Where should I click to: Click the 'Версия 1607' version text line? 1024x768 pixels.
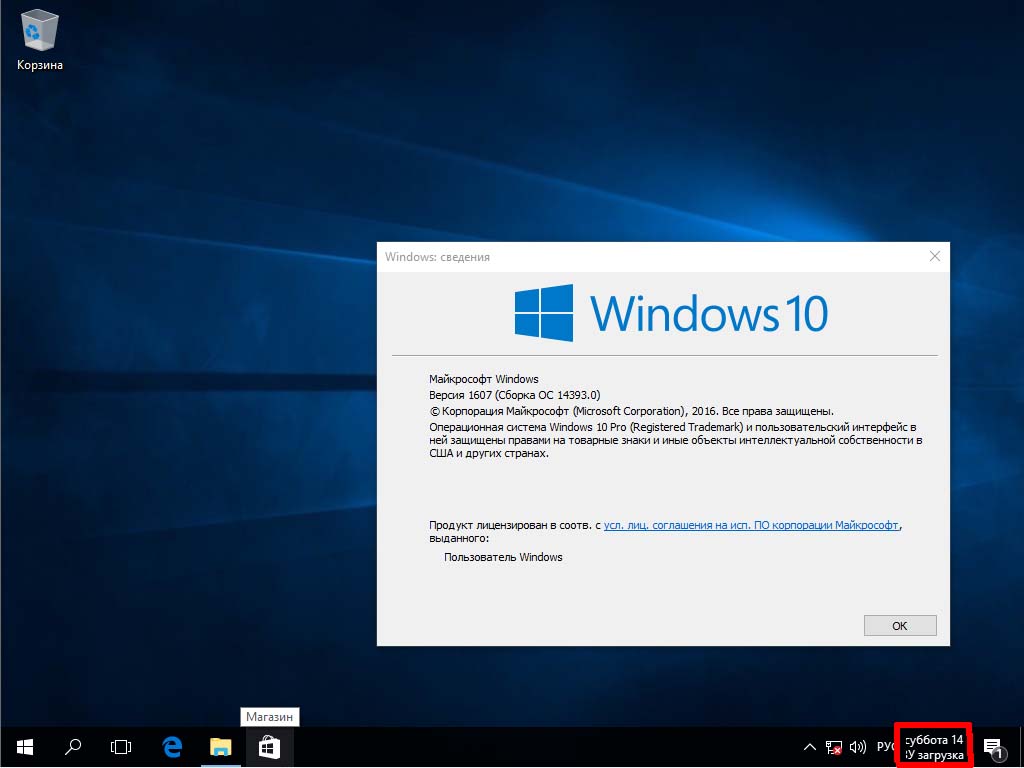tap(514, 395)
